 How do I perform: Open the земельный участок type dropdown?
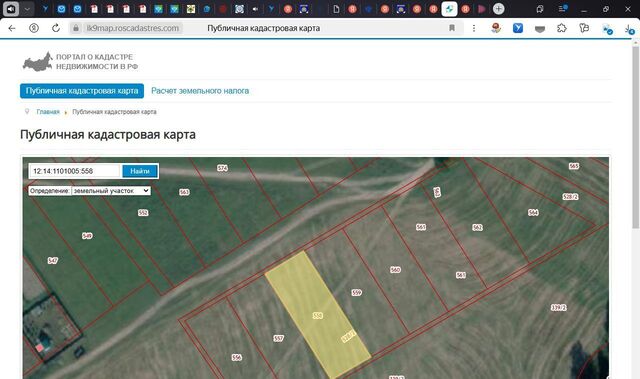coord(111,191)
